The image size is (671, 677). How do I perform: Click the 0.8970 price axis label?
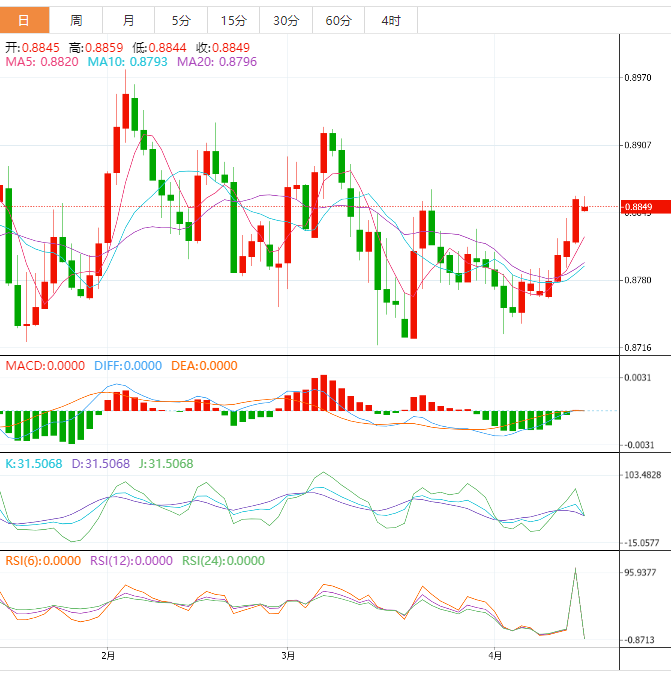tap(638, 77)
